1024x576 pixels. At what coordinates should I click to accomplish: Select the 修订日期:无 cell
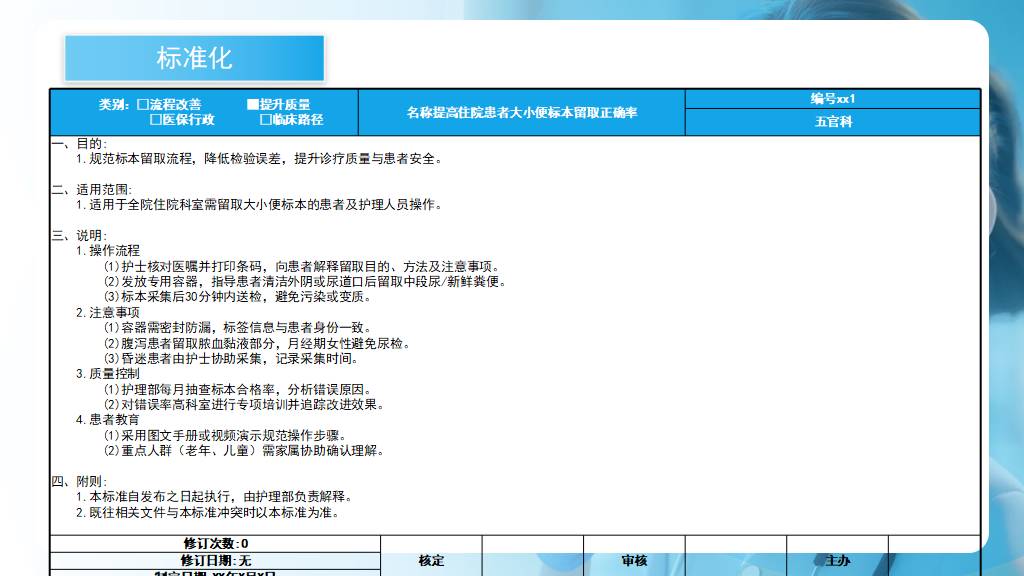[x=215, y=561]
